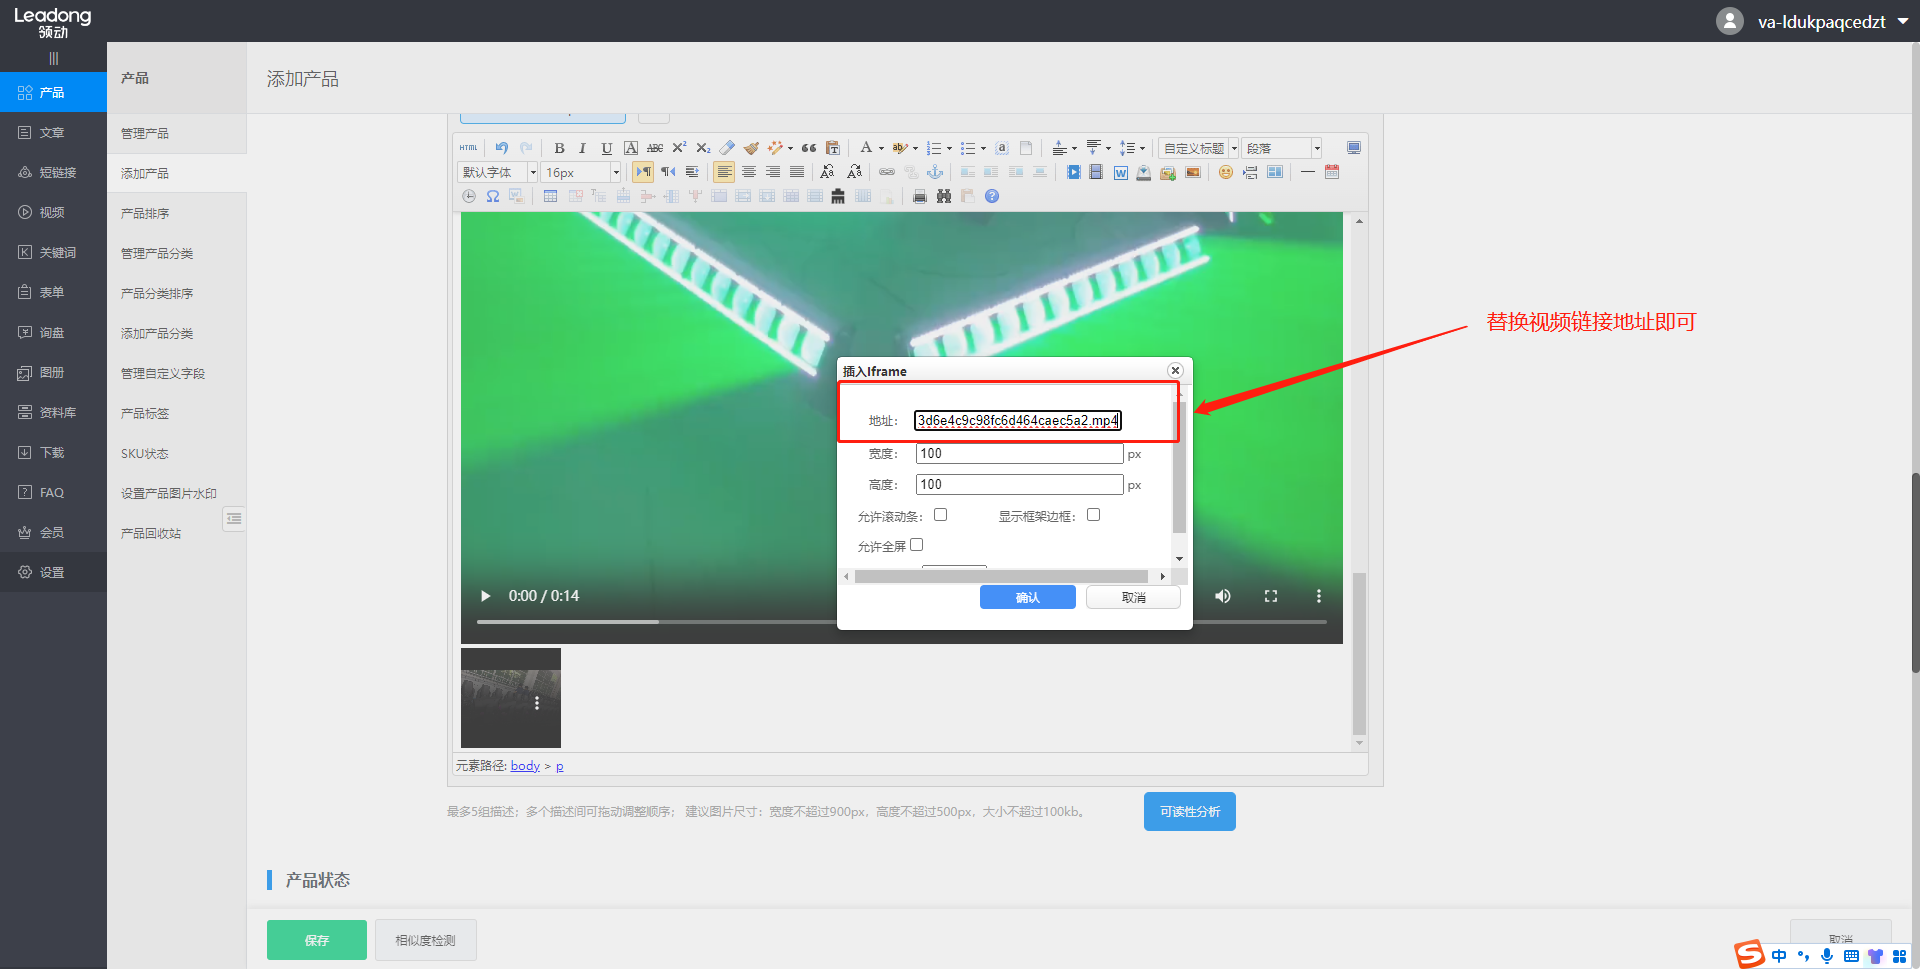
Task: Toggle bold formatting in editor toolbar
Action: 559,148
